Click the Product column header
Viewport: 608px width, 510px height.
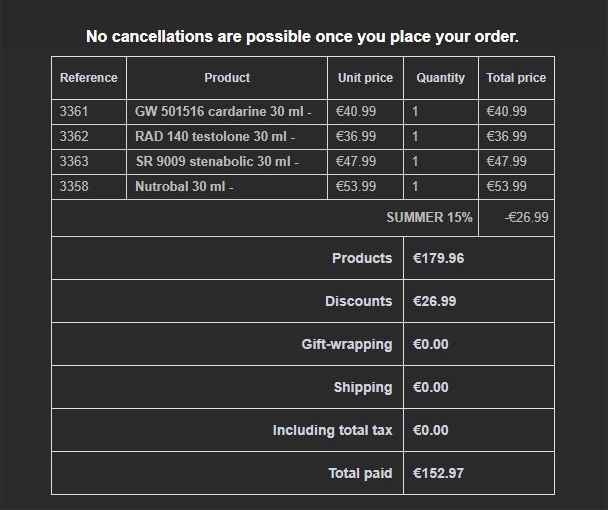(227, 78)
